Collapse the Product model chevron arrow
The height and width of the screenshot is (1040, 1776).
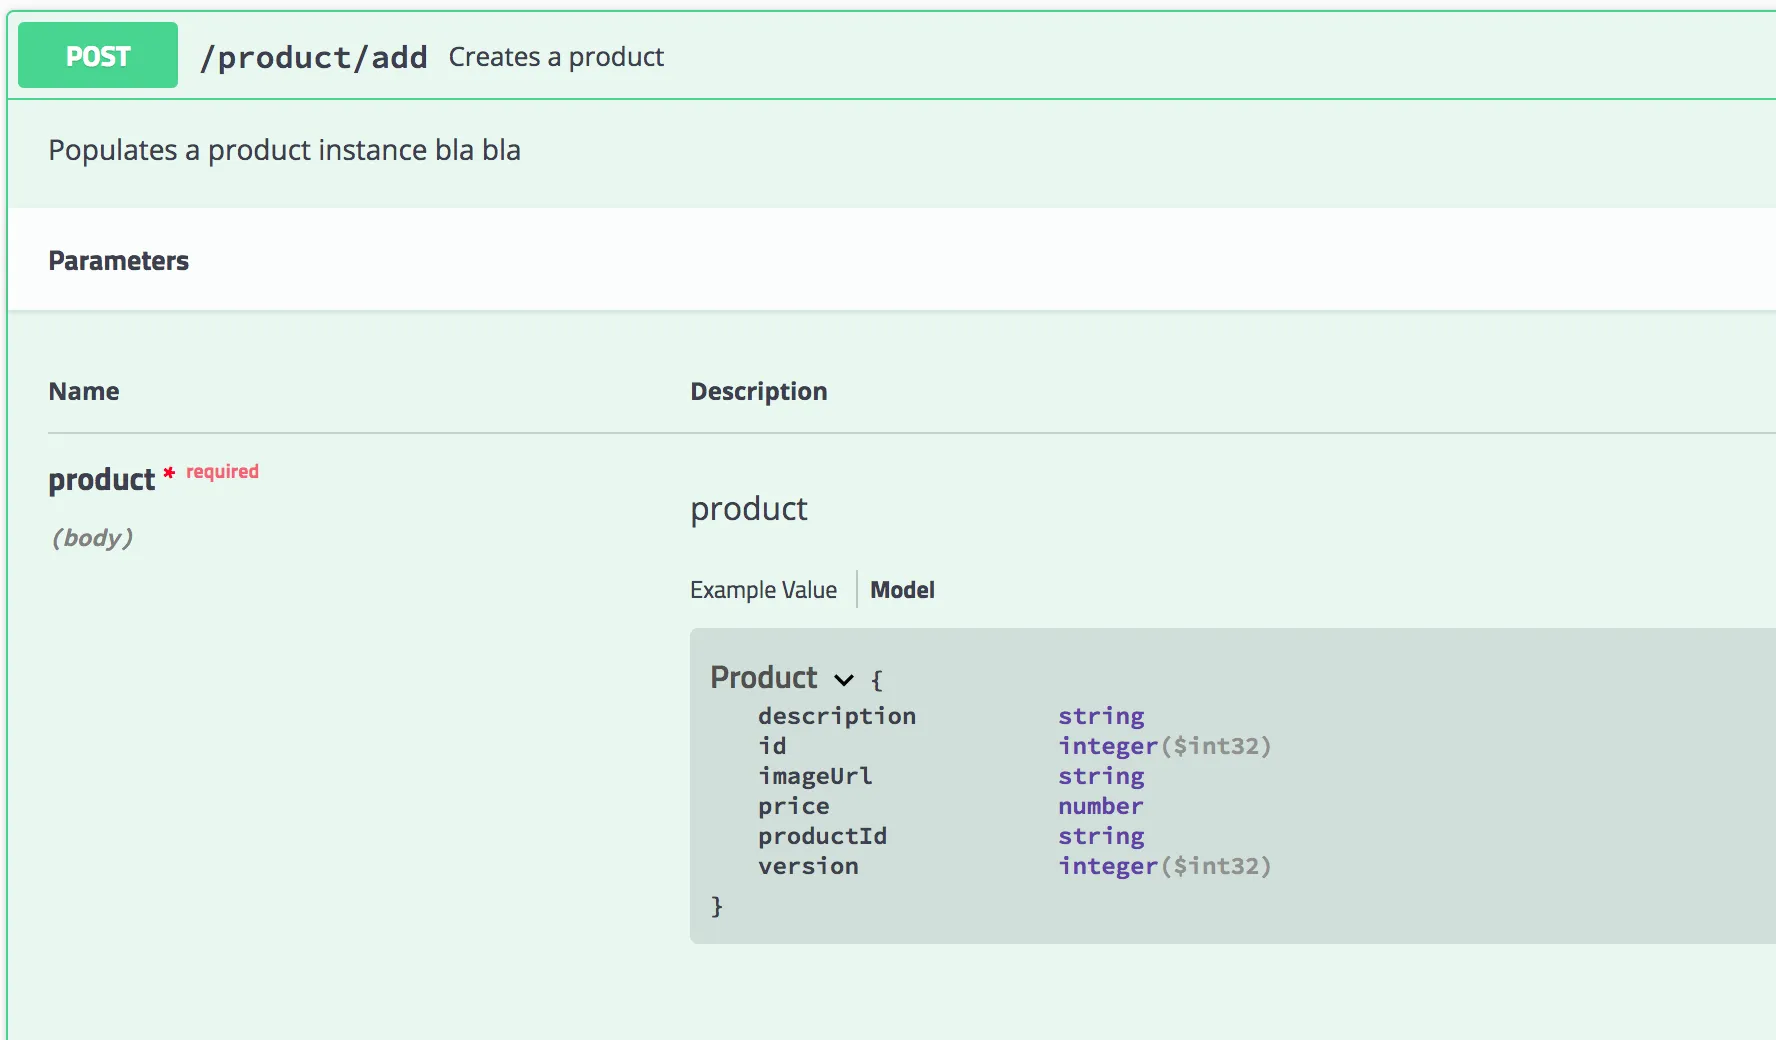[x=844, y=680]
